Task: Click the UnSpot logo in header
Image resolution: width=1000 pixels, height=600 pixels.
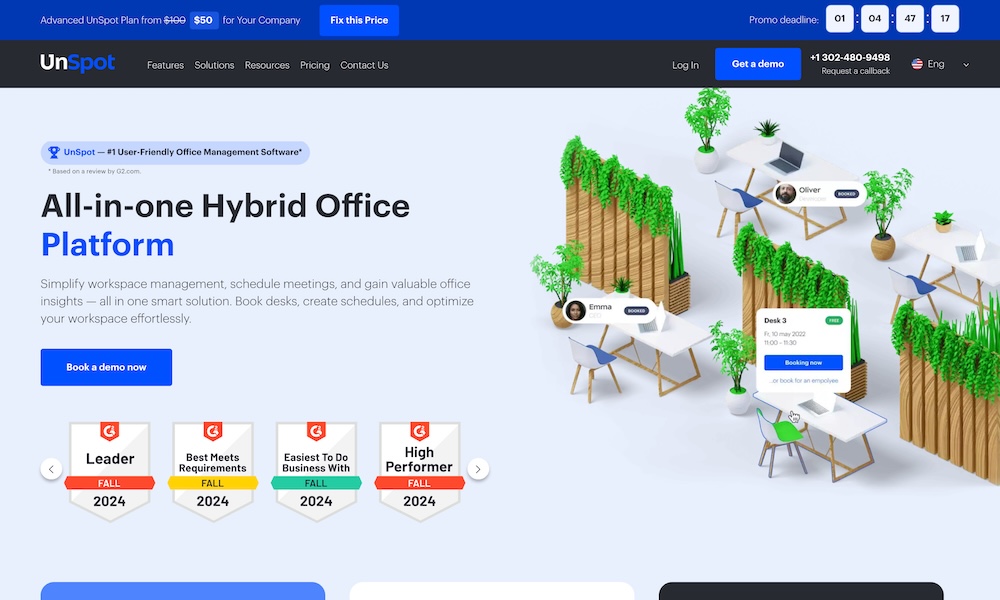Action: click(x=77, y=63)
